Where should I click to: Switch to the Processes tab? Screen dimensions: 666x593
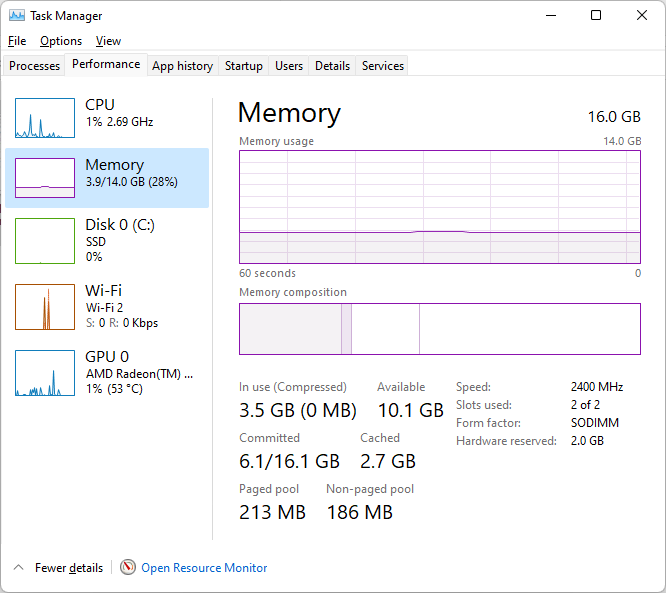34,66
